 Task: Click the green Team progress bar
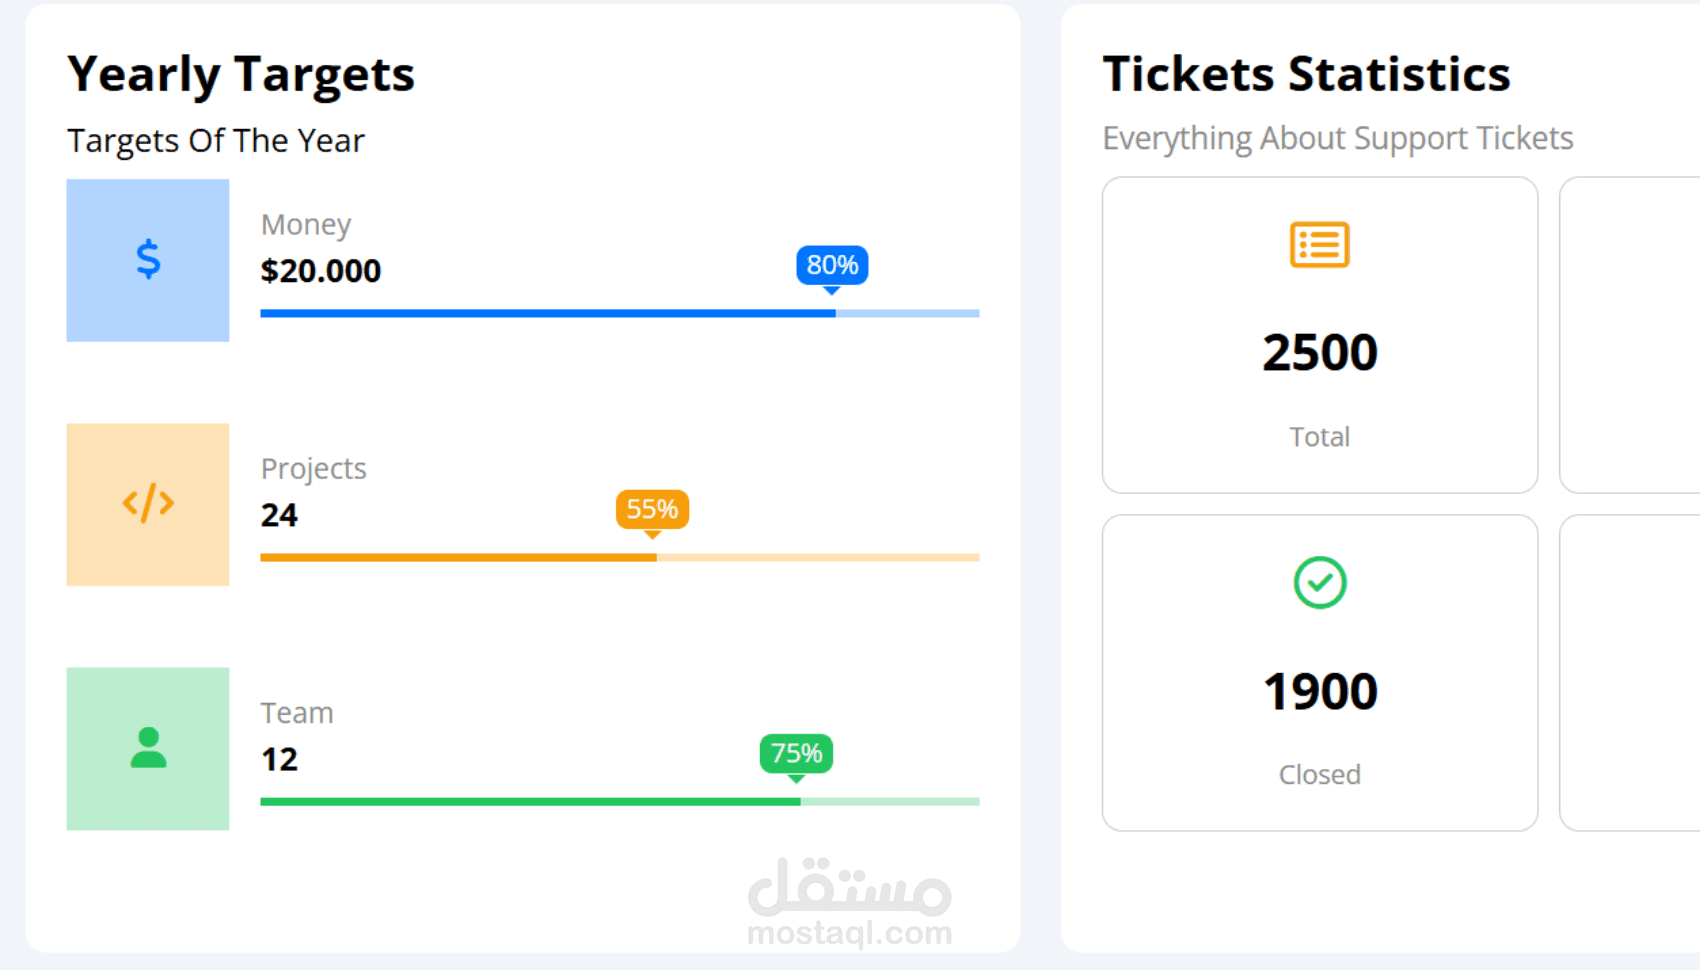[x=619, y=801]
